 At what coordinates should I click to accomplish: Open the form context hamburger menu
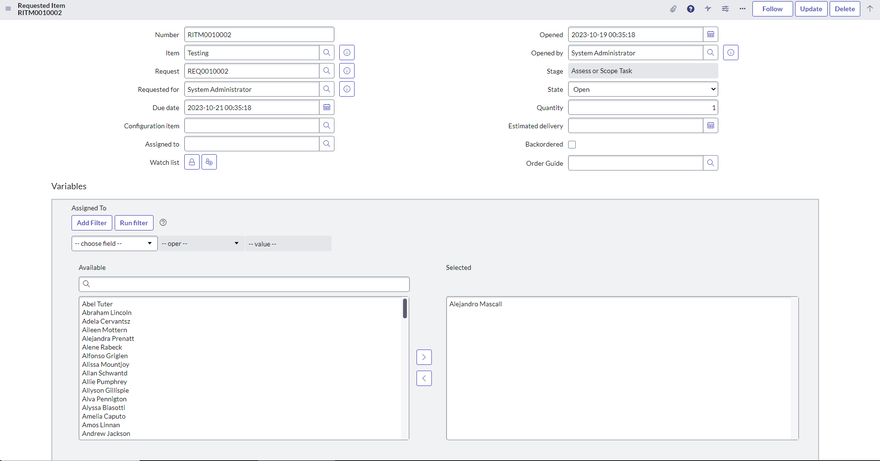pyautogui.click(x=8, y=9)
